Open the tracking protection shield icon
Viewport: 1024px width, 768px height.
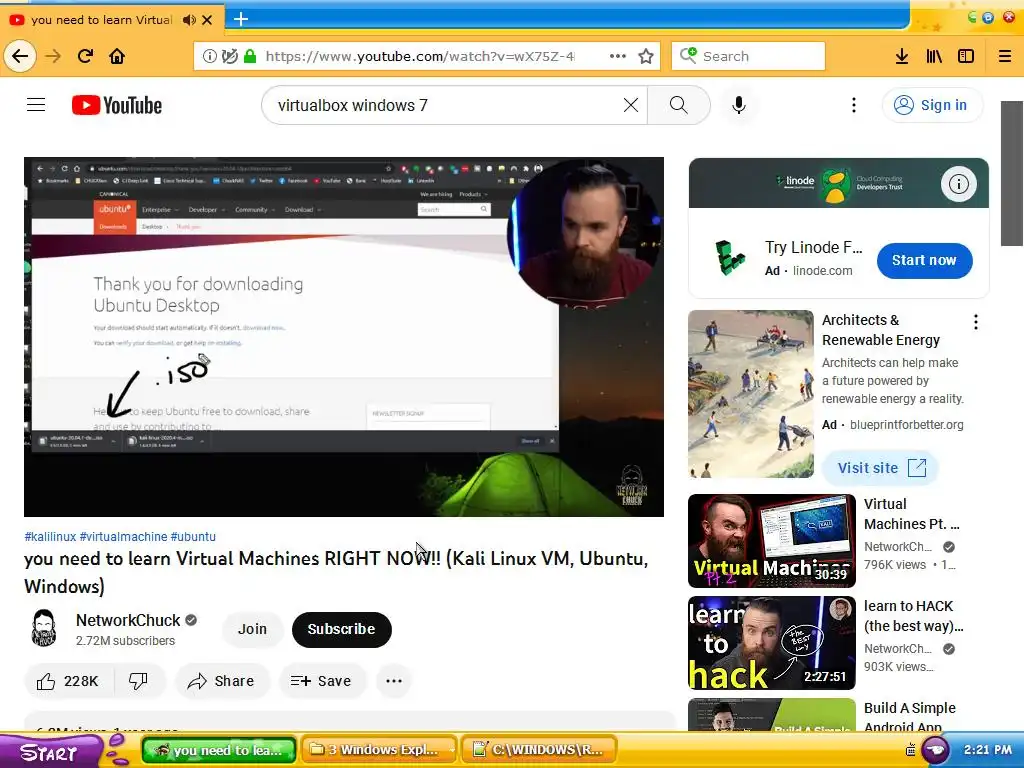pos(229,56)
